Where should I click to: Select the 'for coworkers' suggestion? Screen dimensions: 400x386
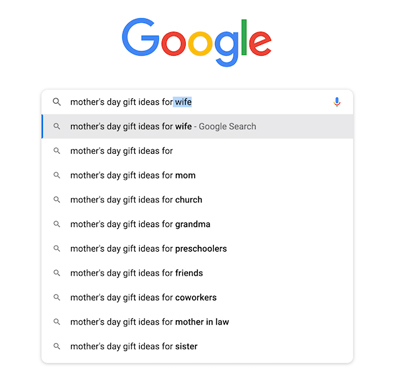point(197,297)
